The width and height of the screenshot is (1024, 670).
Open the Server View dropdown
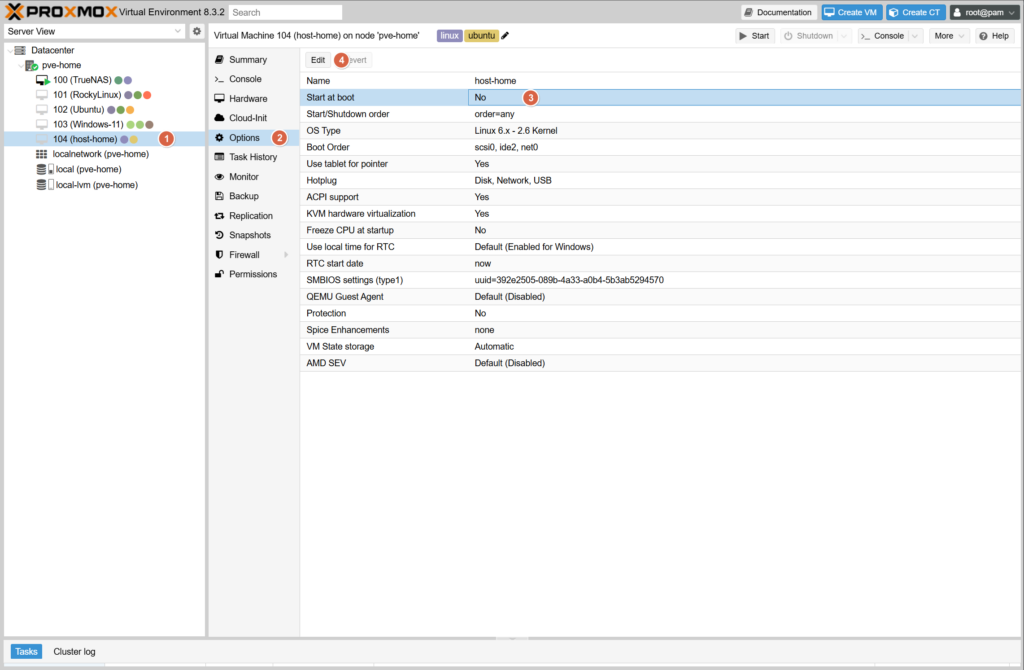point(95,32)
